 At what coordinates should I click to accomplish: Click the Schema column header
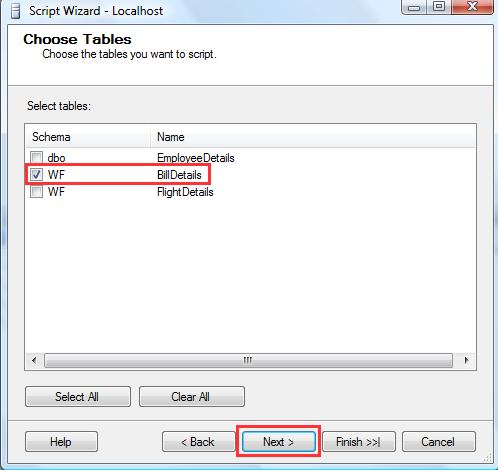pyautogui.click(x=88, y=137)
